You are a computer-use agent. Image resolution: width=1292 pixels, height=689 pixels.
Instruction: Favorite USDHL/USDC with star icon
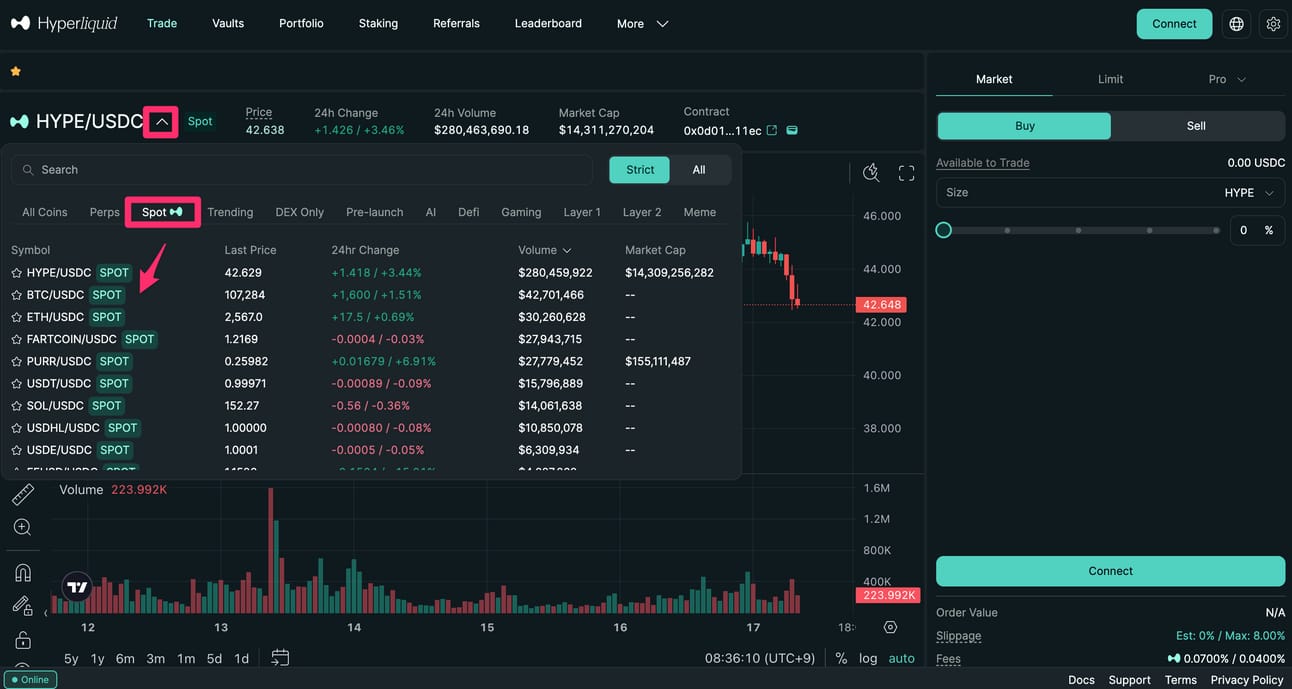(16, 428)
